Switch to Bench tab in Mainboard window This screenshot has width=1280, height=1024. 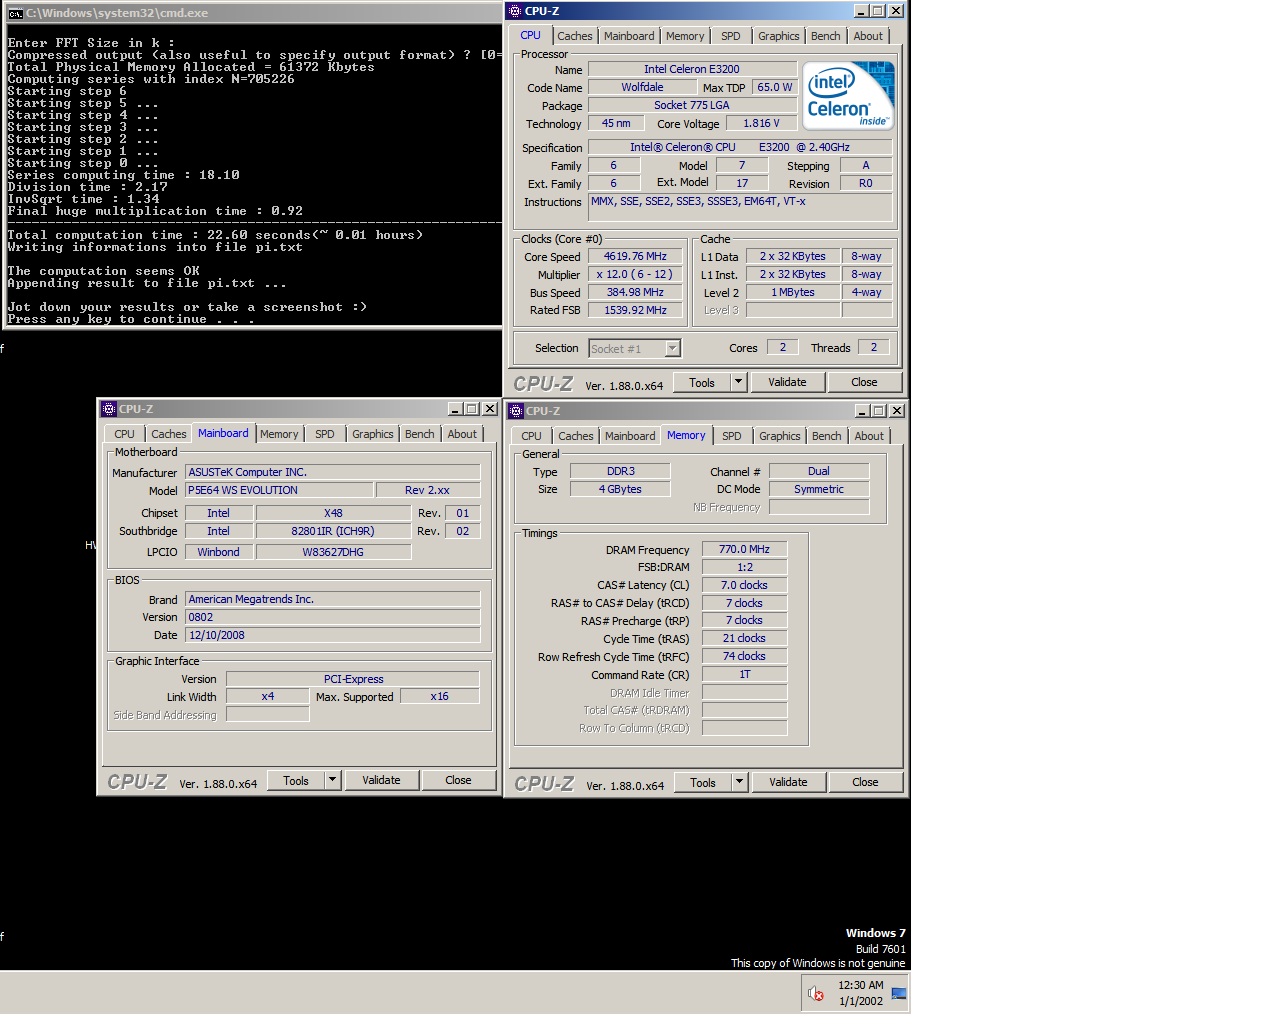[420, 434]
